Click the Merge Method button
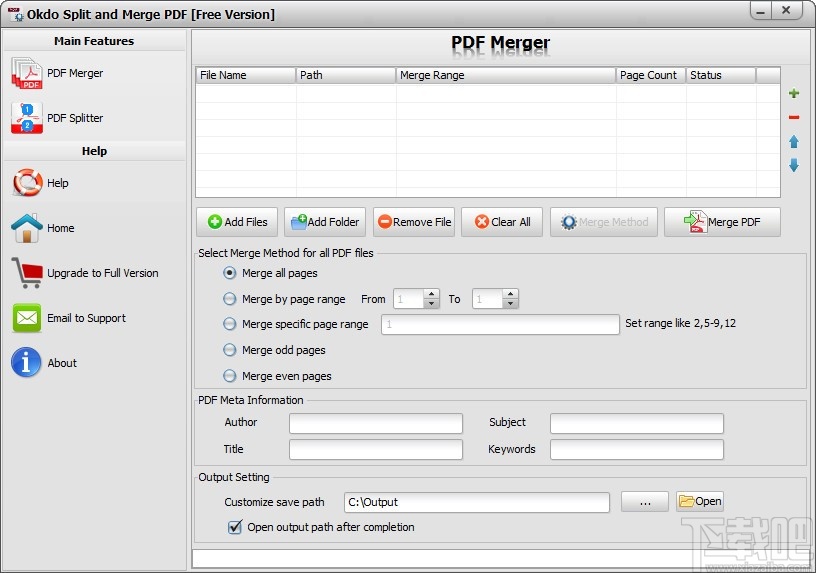The height and width of the screenshot is (573, 816). (604, 222)
